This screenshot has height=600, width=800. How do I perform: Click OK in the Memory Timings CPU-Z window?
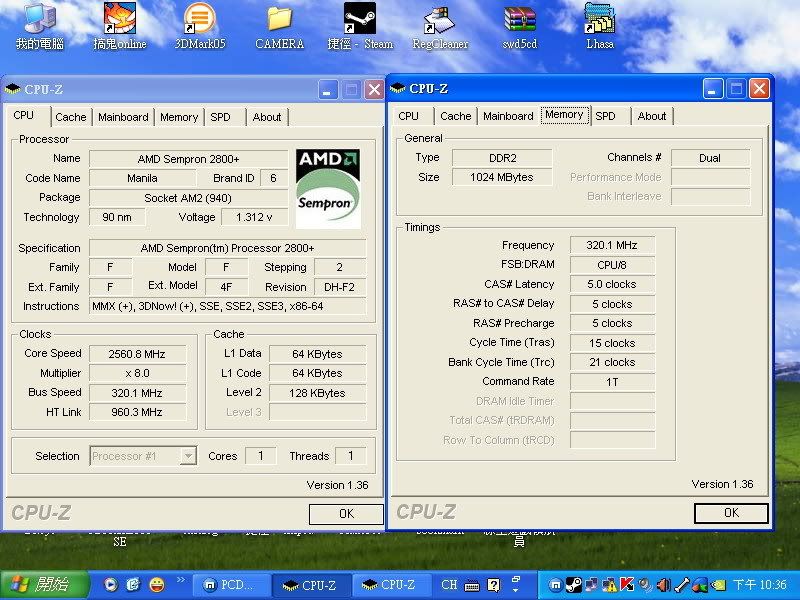(731, 513)
